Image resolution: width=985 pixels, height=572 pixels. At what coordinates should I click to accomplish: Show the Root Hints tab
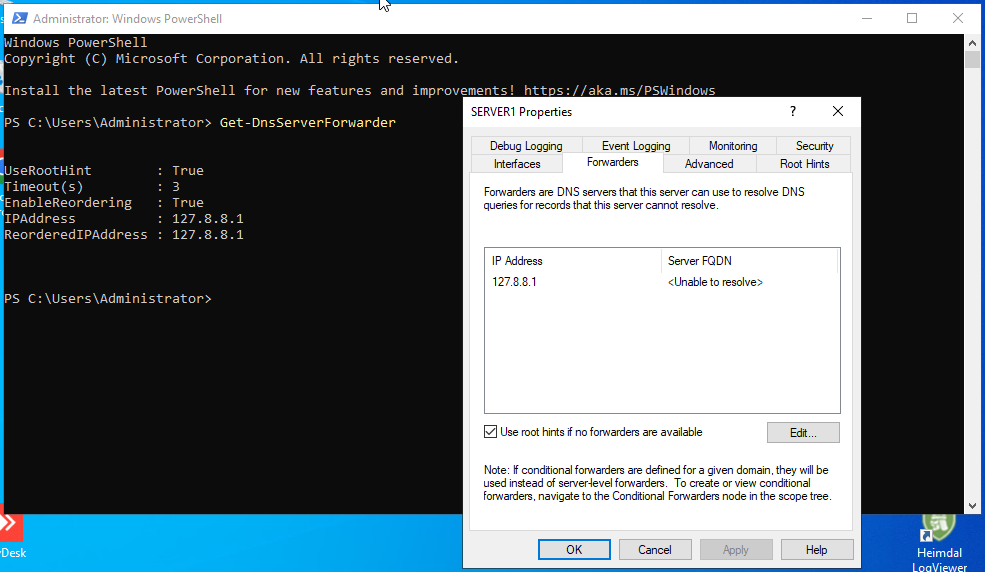tap(804, 164)
